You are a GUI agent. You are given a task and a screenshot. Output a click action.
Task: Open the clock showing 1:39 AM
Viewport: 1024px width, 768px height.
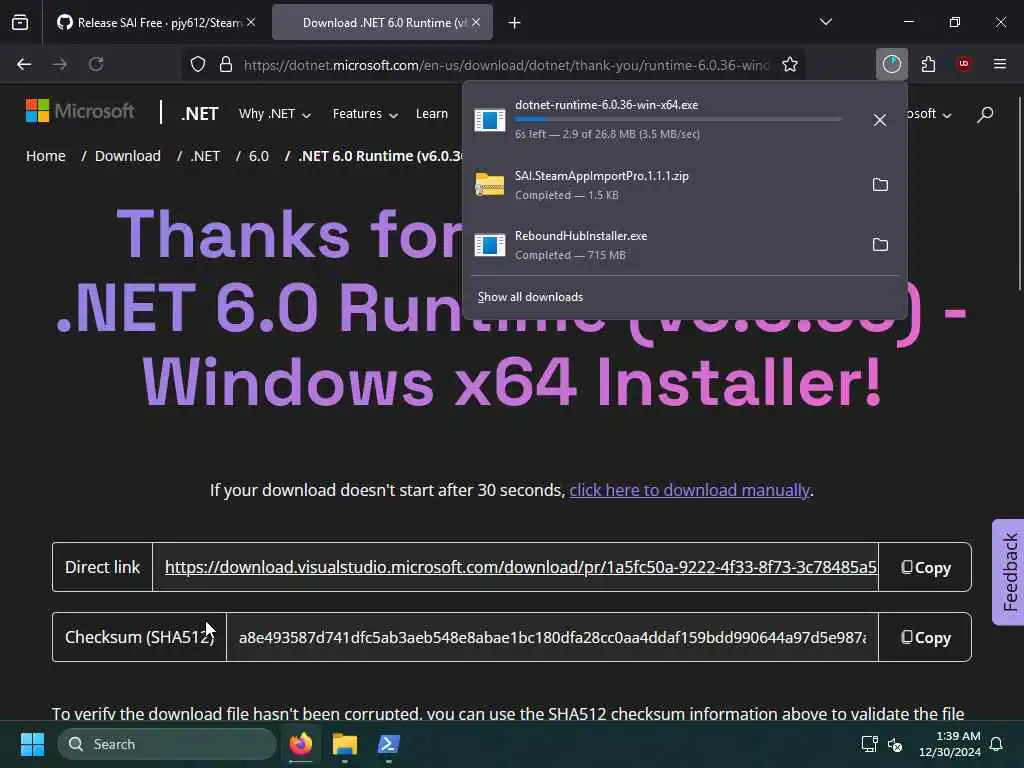[x=949, y=744]
